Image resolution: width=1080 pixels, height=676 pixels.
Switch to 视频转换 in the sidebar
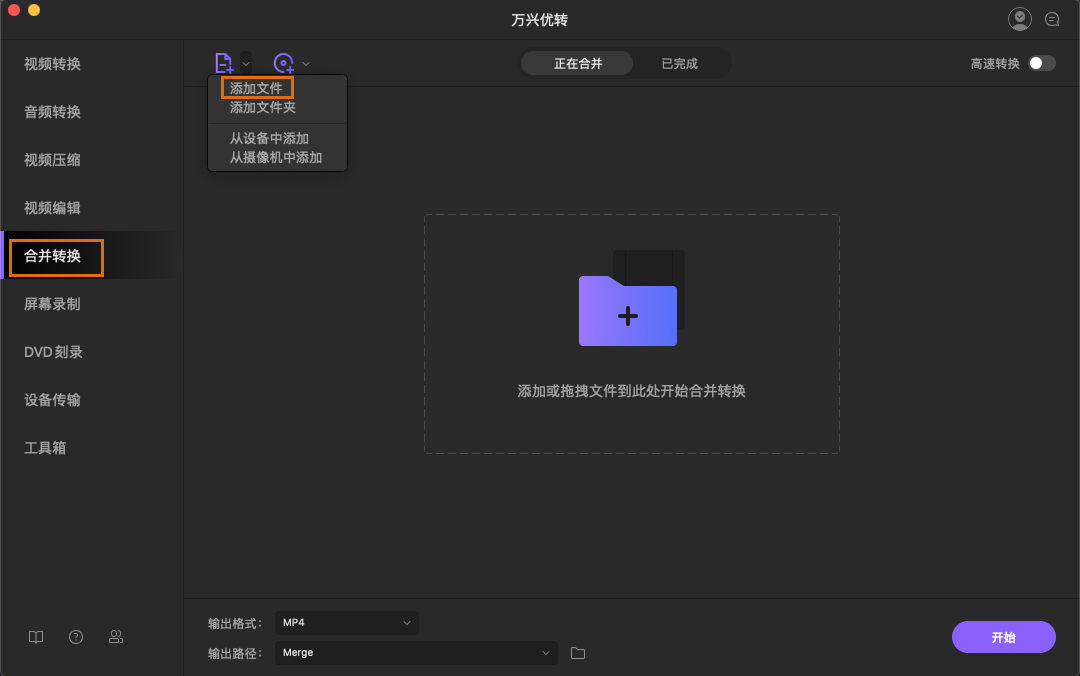point(51,63)
